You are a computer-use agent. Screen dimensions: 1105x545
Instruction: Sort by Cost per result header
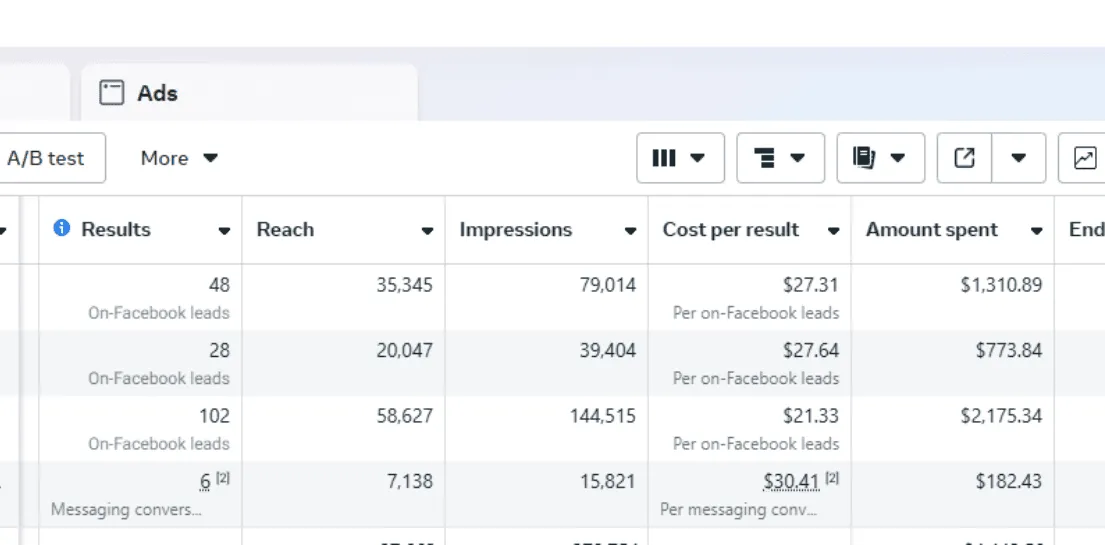pos(730,230)
